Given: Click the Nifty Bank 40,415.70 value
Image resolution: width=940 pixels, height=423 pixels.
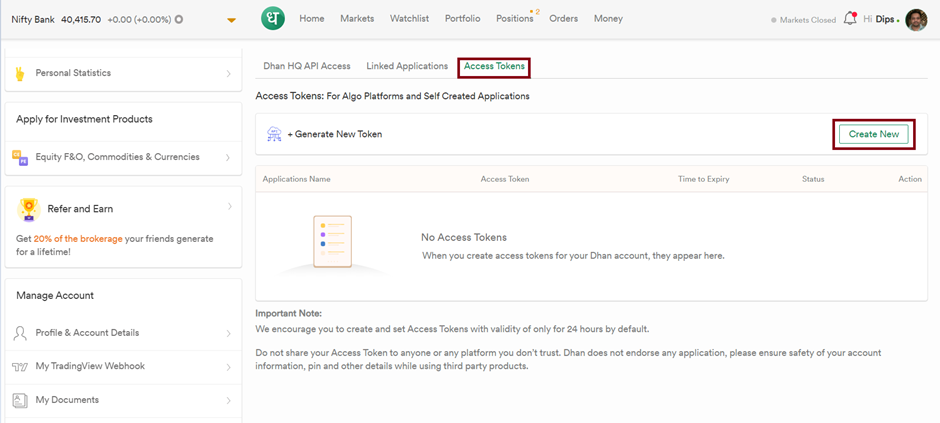Looking at the screenshot, I should click(x=81, y=19).
